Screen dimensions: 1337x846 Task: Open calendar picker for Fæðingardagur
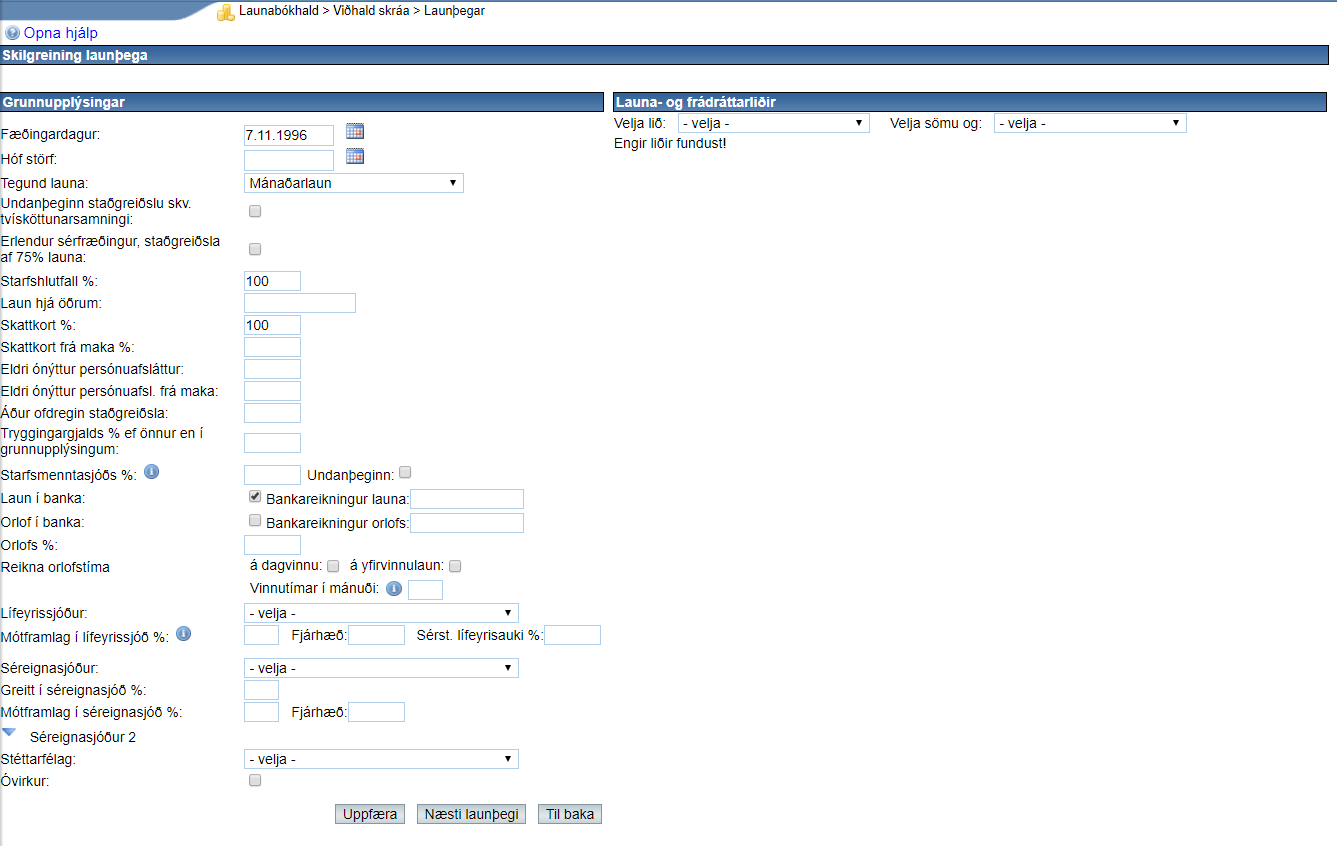pyautogui.click(x=355, y=131)
